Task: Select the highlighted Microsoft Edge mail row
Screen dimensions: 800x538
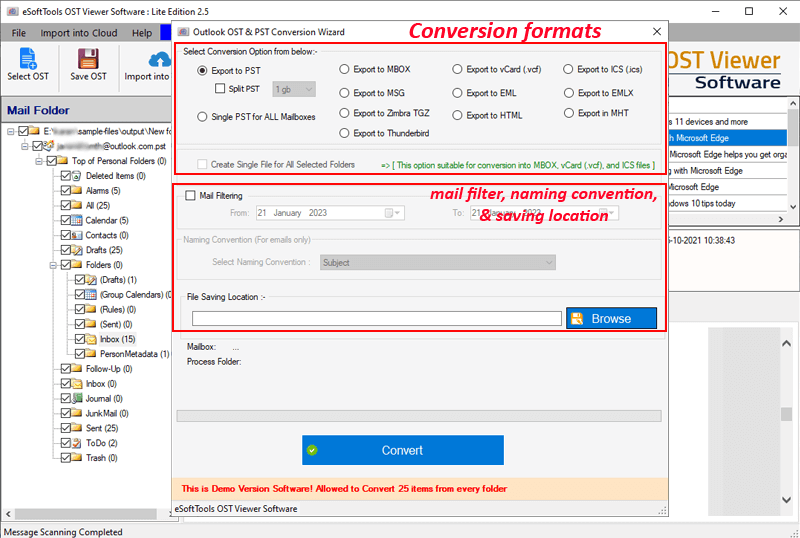Action: [727, 138]
